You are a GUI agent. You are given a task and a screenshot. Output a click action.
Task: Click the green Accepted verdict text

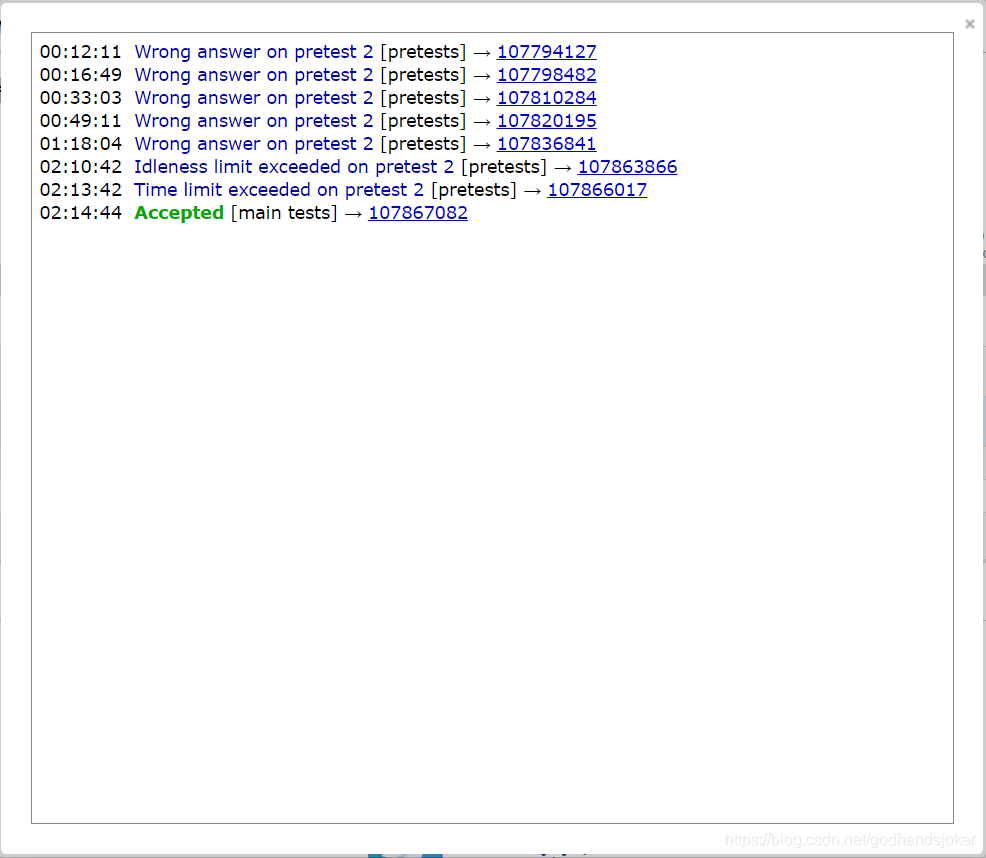point(179,213)
